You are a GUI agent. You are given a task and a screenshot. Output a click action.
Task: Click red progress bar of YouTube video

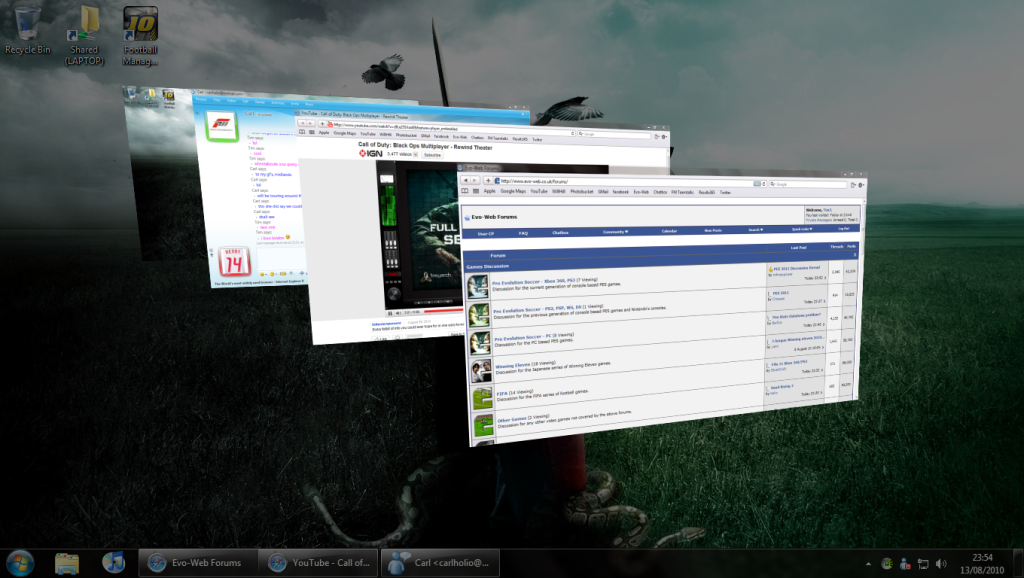(441, 310)
